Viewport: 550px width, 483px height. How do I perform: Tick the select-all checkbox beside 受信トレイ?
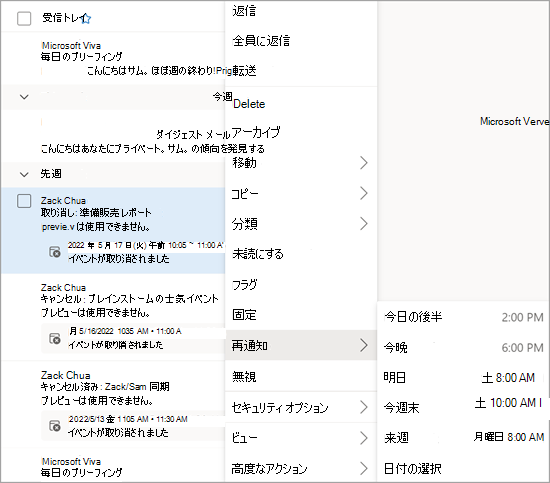[x=24, y=18]
